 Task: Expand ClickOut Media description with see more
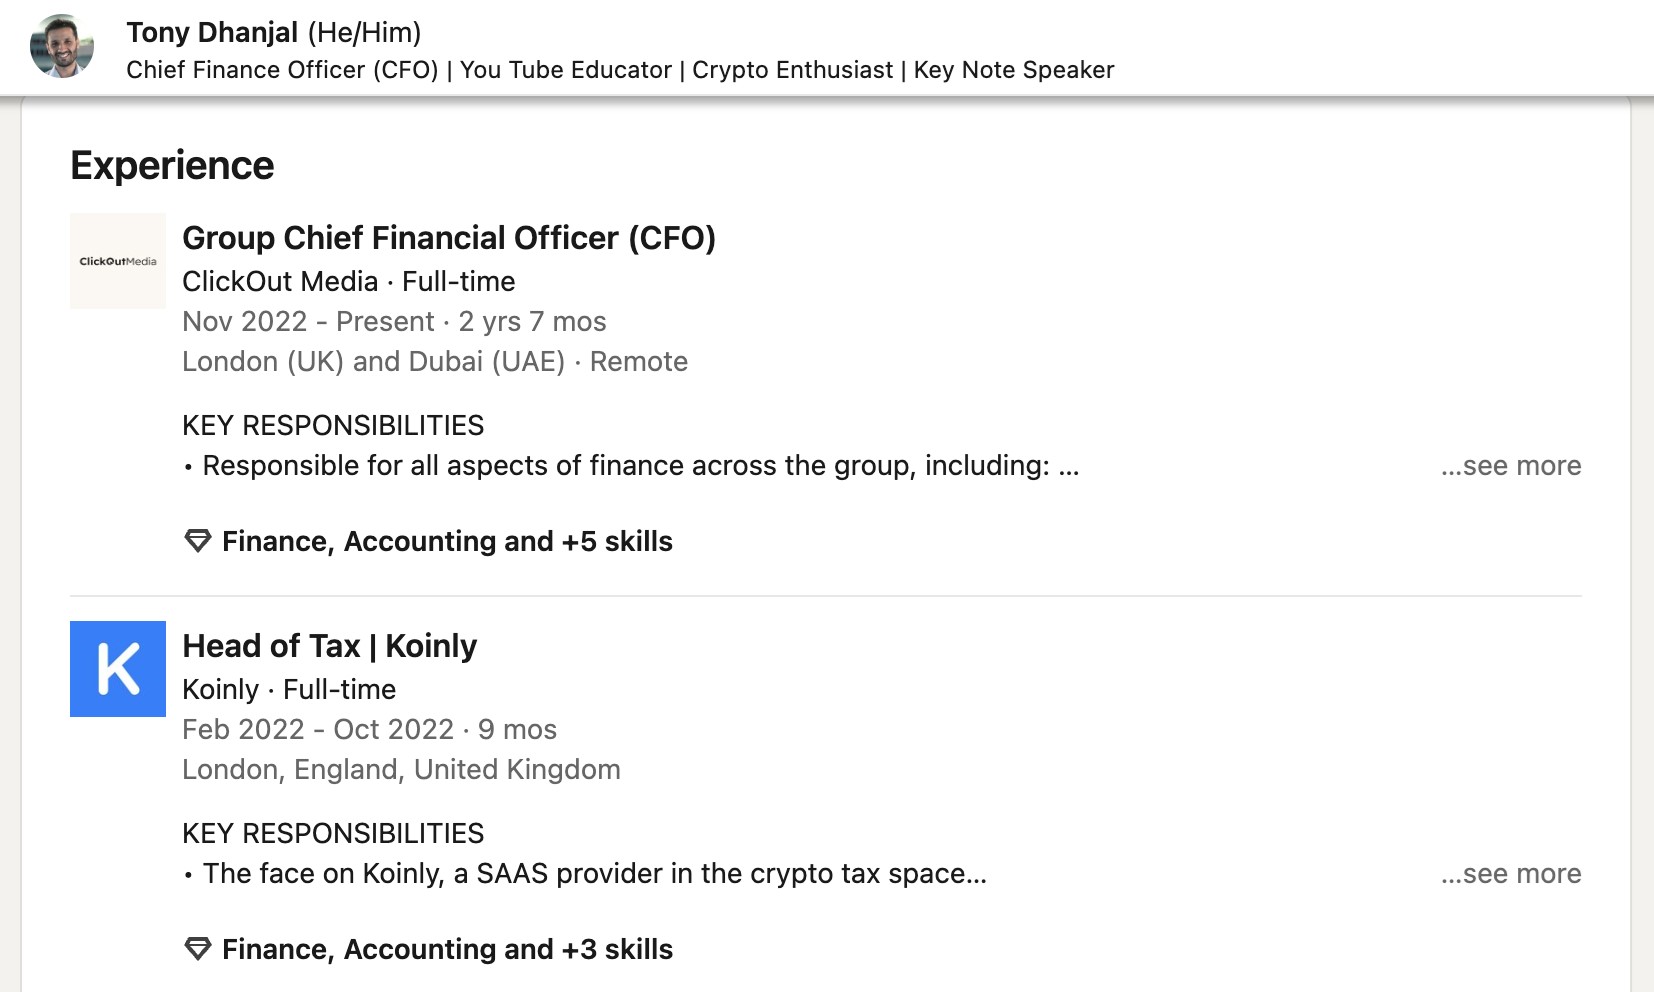pyautogui.click(x=1511, y=466)
